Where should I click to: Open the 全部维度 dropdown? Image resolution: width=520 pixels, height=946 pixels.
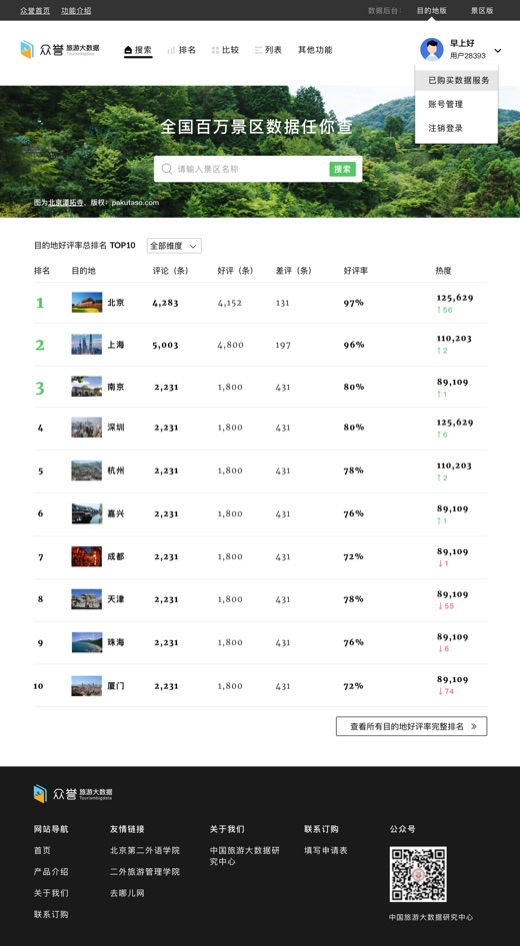pyautogui.click(x=174, y=246)
